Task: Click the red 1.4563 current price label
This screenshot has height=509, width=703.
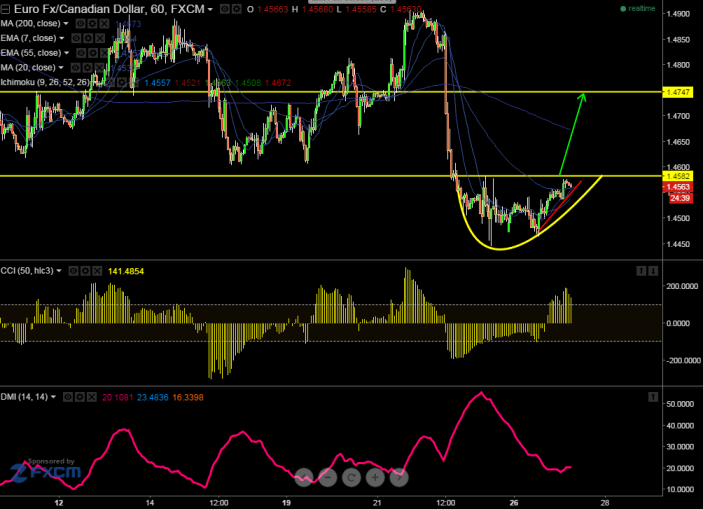Action: coord(677,187)
